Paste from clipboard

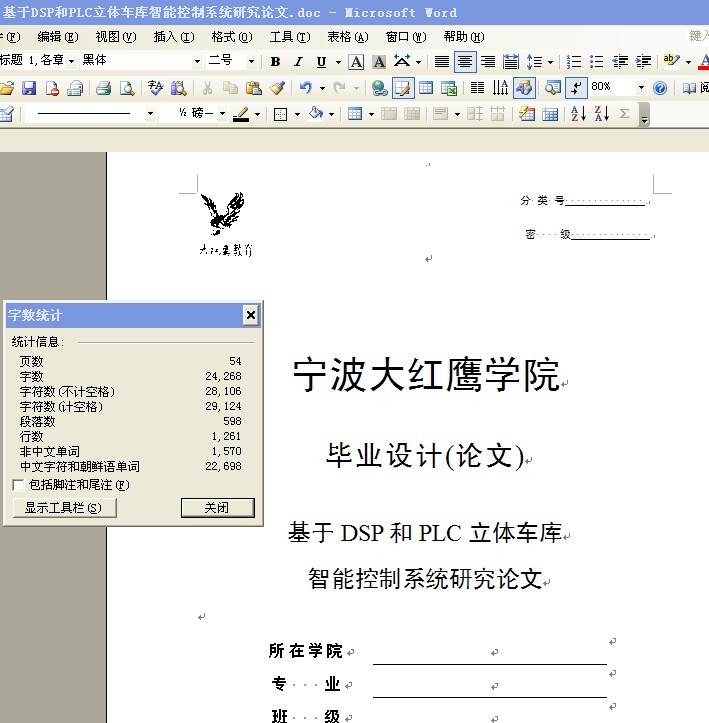(254, 88)
